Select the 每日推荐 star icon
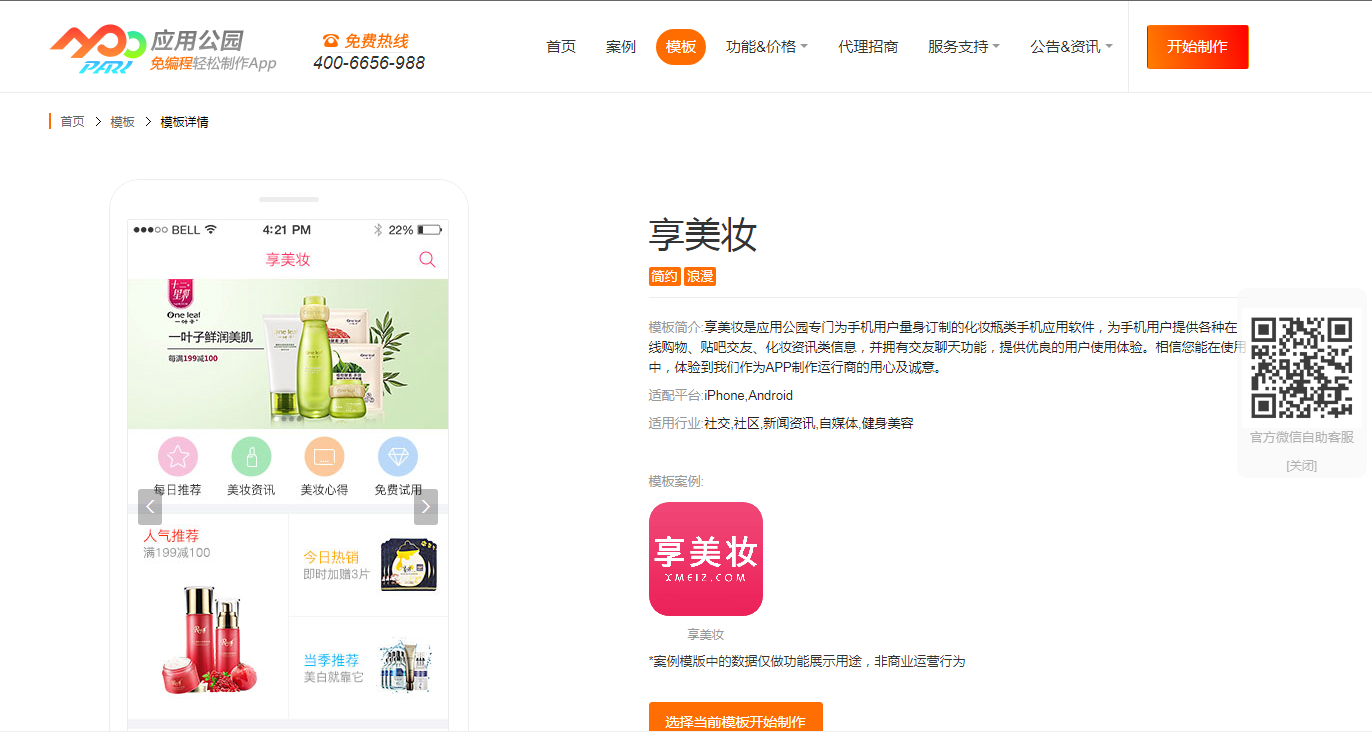This screenshot has height=733, width=1372. (178, 457)
